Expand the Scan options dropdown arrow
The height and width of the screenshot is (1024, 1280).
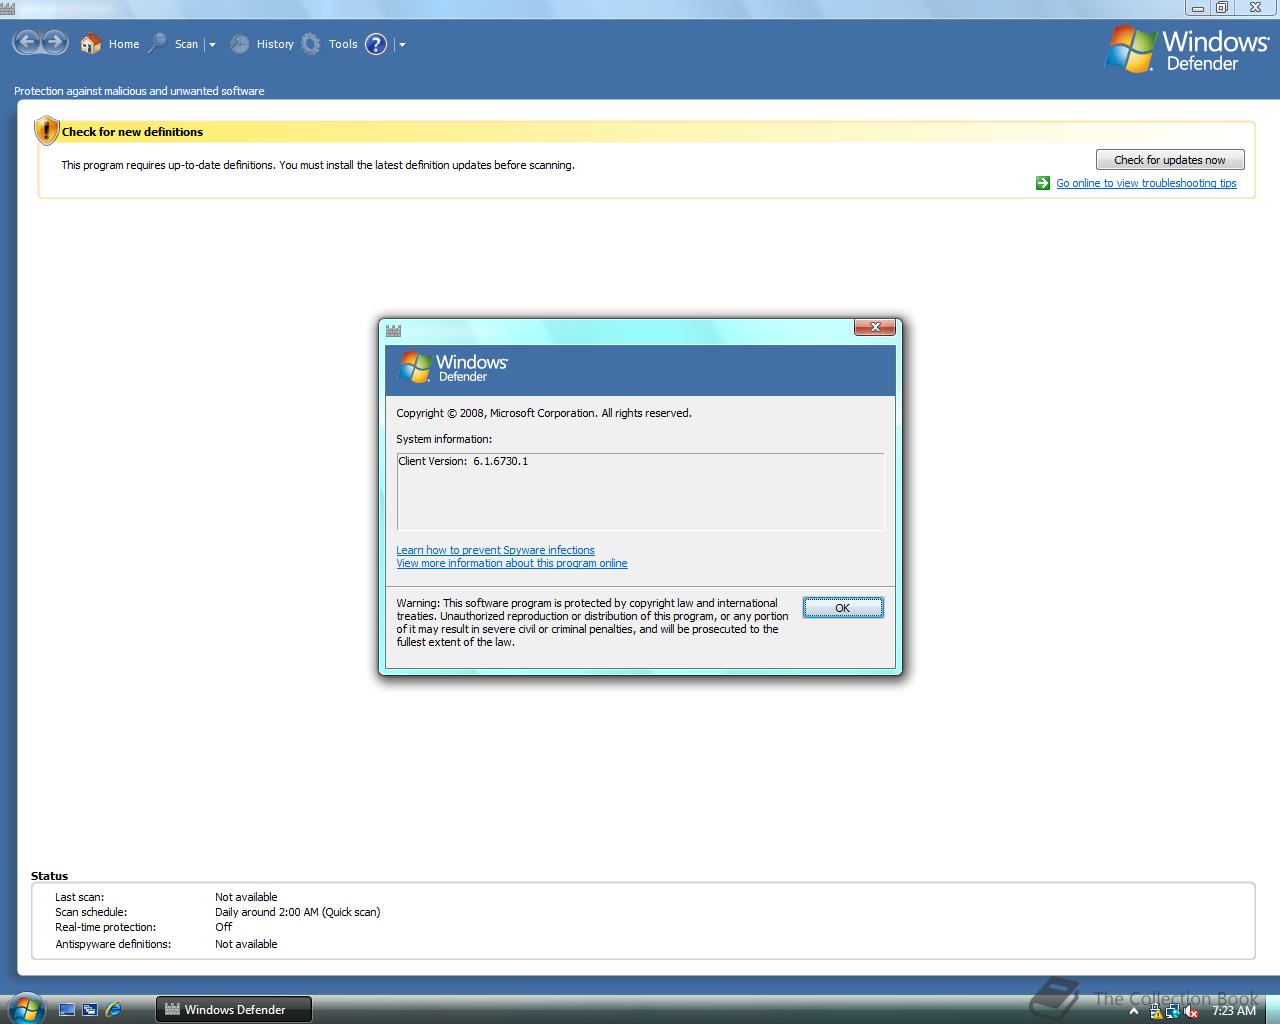click(x=212, y=45)
